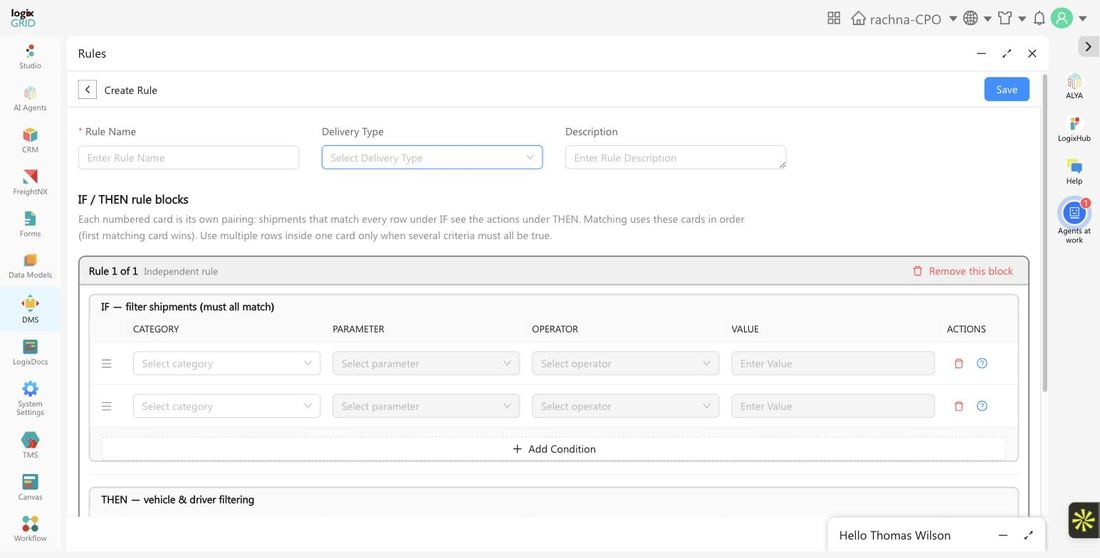Viewport: 1100px width, 558px height.
Task: Open LogixHub from right panel
Action: (1074, 129)
